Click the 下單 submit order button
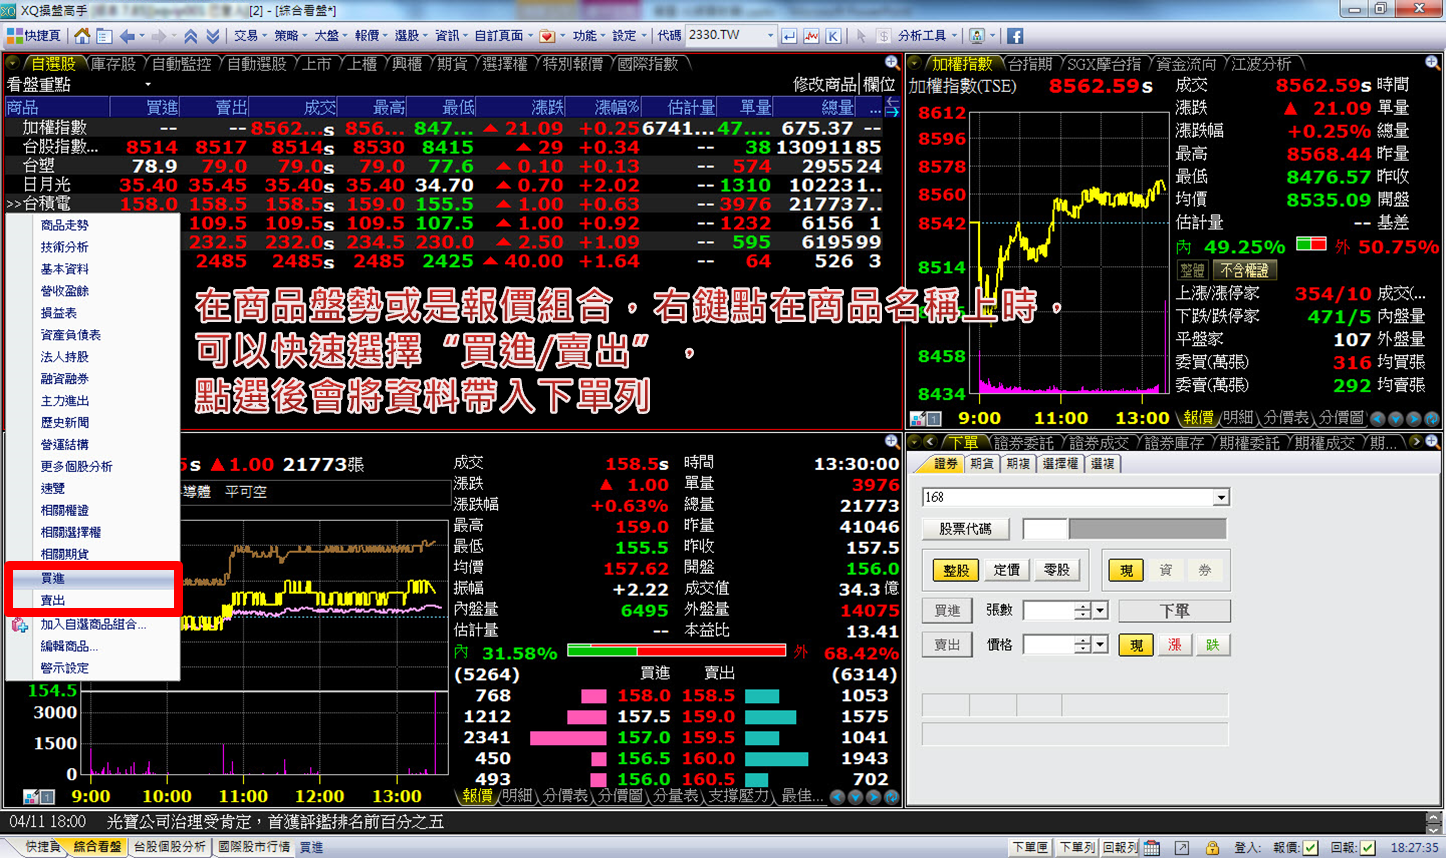1446x858 pixels. pyautogui.click(x=1174, y=610)
